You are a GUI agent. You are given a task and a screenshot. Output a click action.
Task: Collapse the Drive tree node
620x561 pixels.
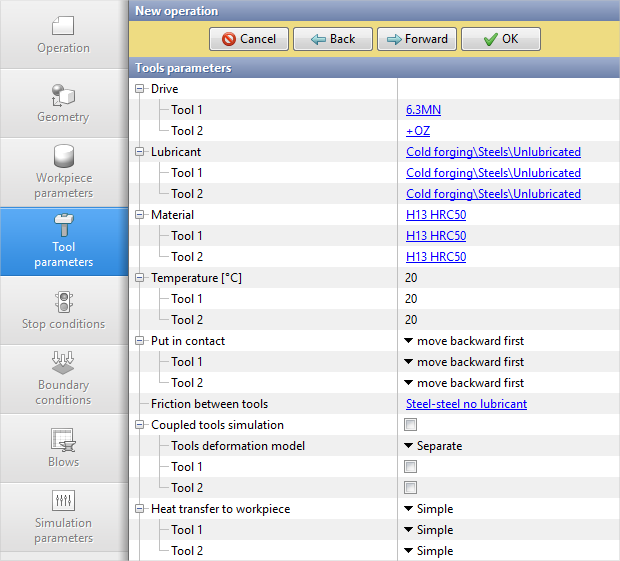pos(139,89)
